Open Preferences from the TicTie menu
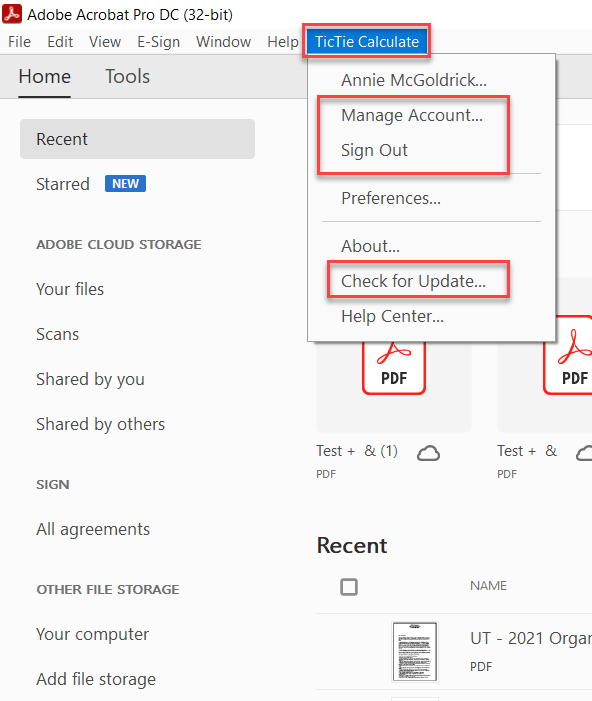592x701 pixels. [x=391, y=198]
